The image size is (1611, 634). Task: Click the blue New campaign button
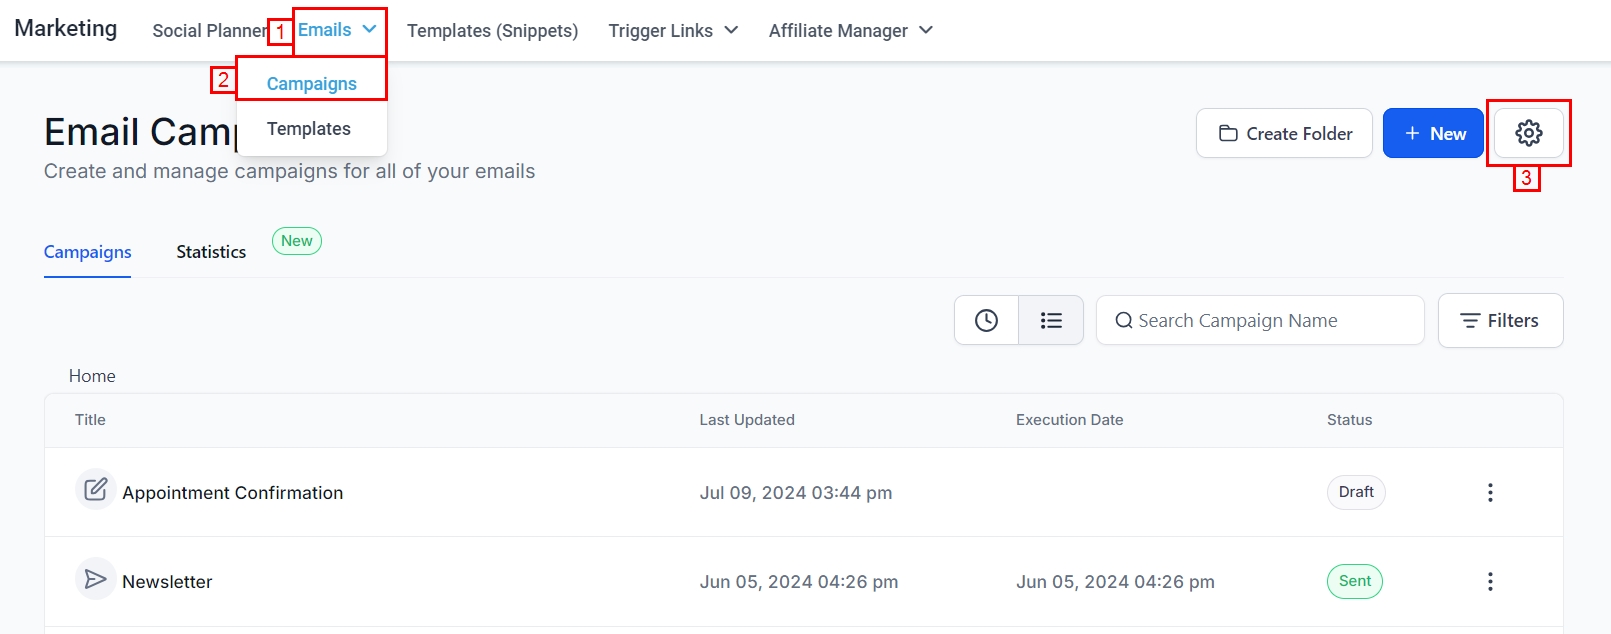pyautogui.click(x=1432, y=133)
